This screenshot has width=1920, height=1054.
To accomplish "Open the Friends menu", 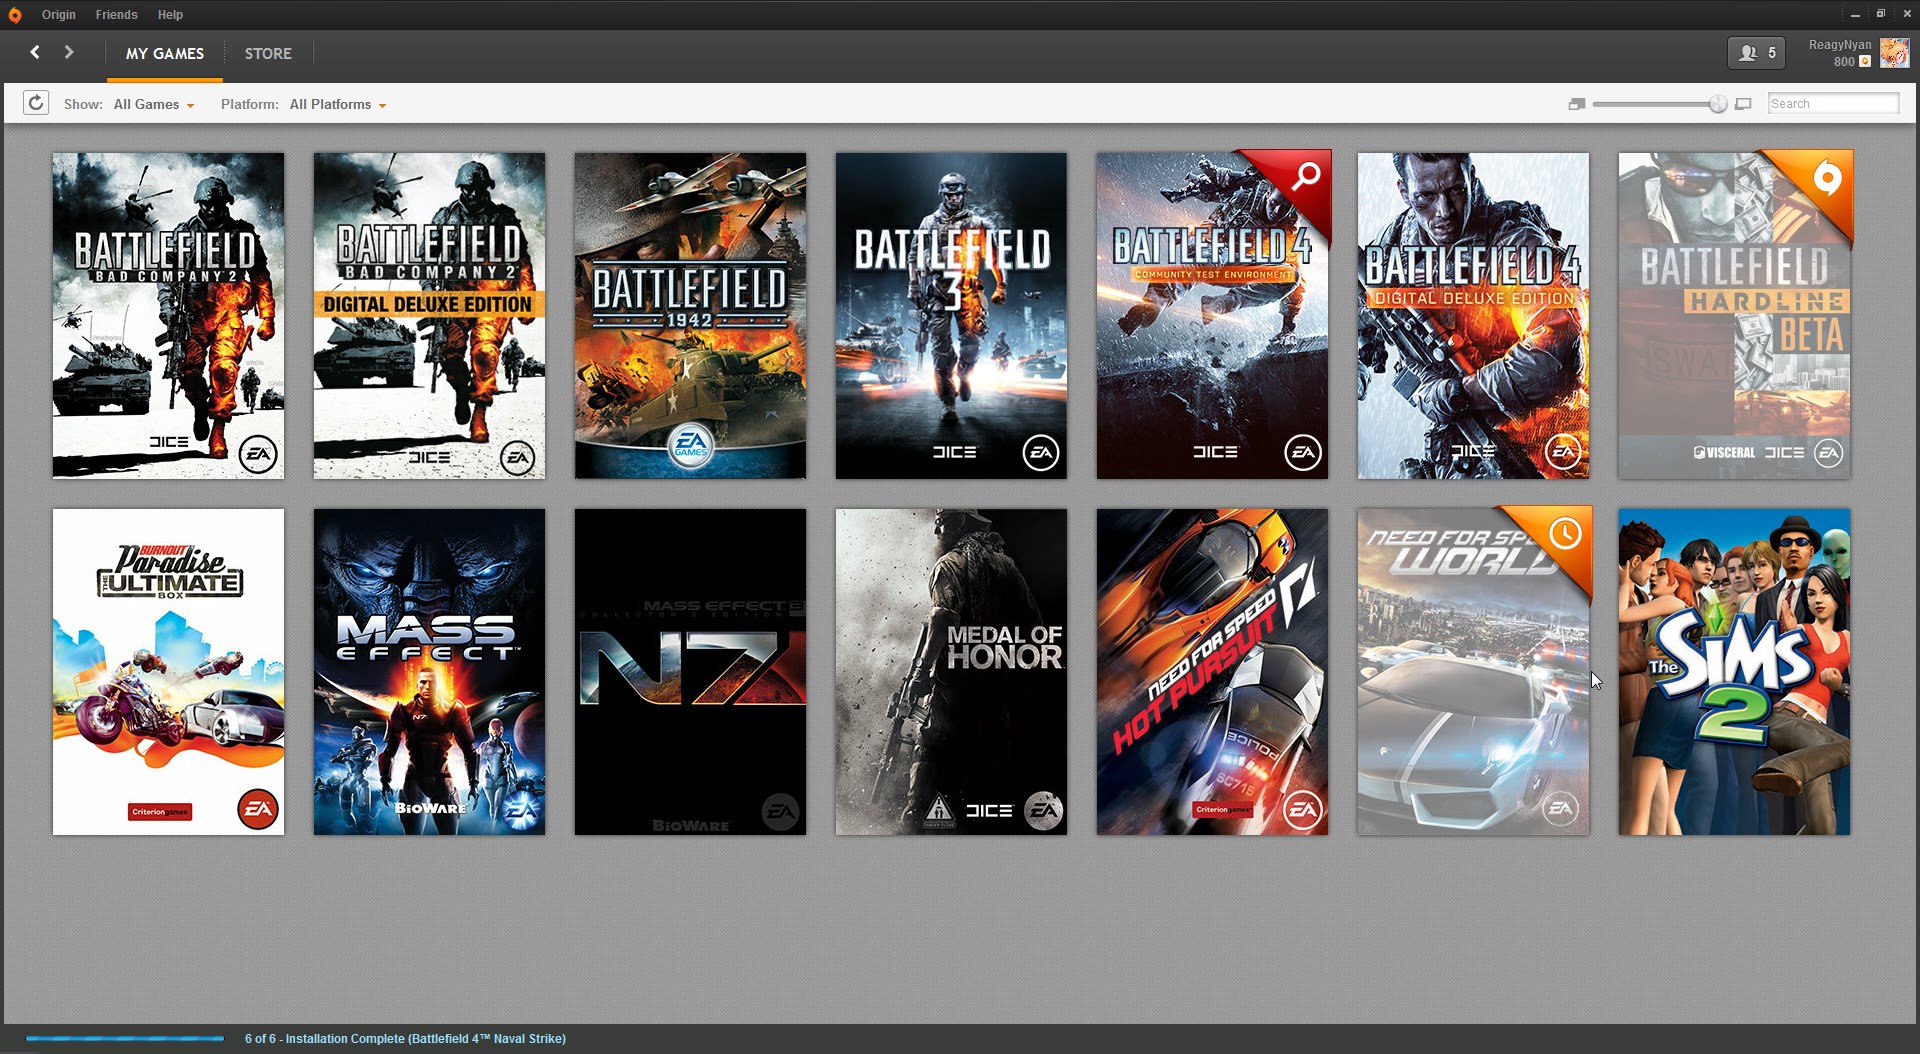I will [117, 15].
